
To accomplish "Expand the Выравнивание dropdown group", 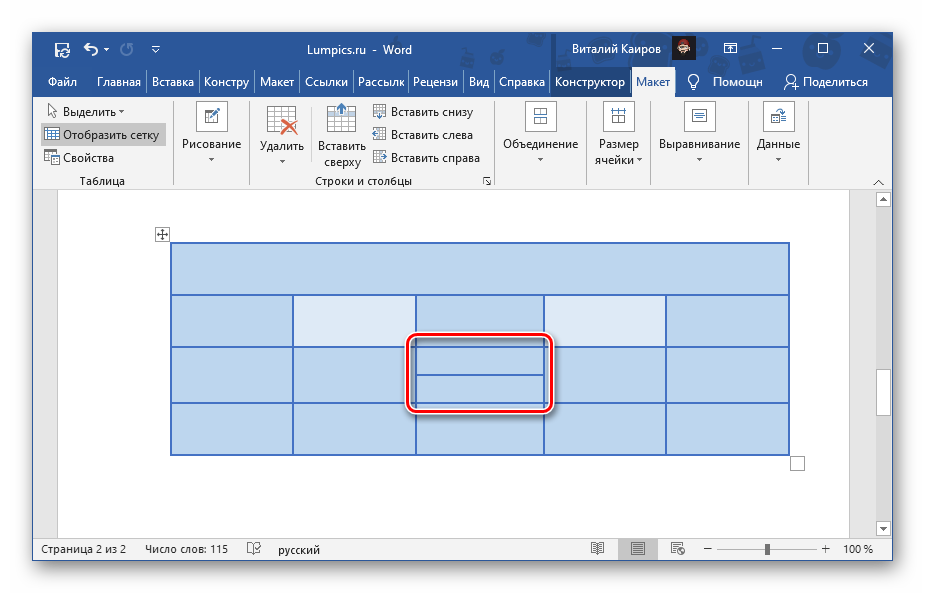I will (699, 133).
